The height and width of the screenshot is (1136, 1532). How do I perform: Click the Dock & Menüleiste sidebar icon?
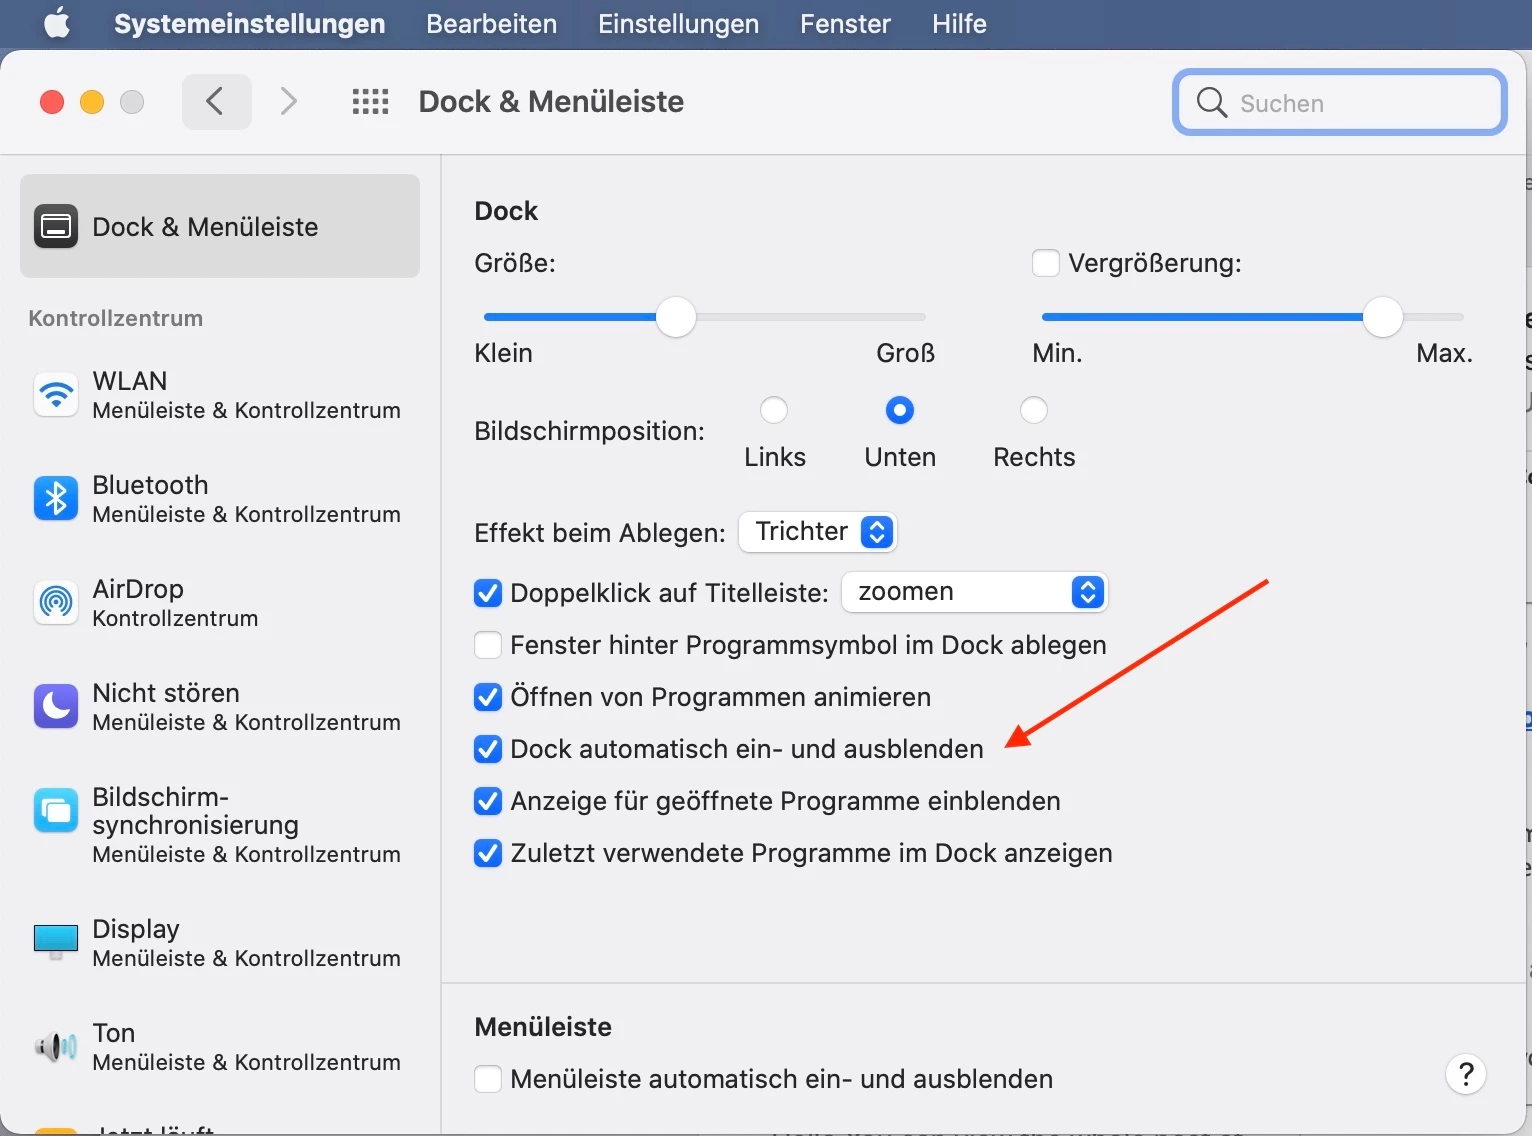pyautogui.click(x=56, y=226)
